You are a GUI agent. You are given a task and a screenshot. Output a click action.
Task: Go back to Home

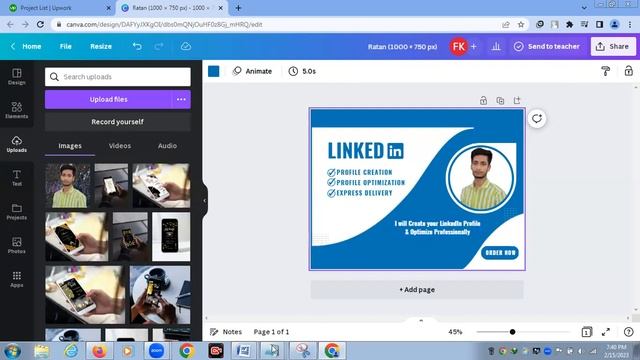coord(27,47)
